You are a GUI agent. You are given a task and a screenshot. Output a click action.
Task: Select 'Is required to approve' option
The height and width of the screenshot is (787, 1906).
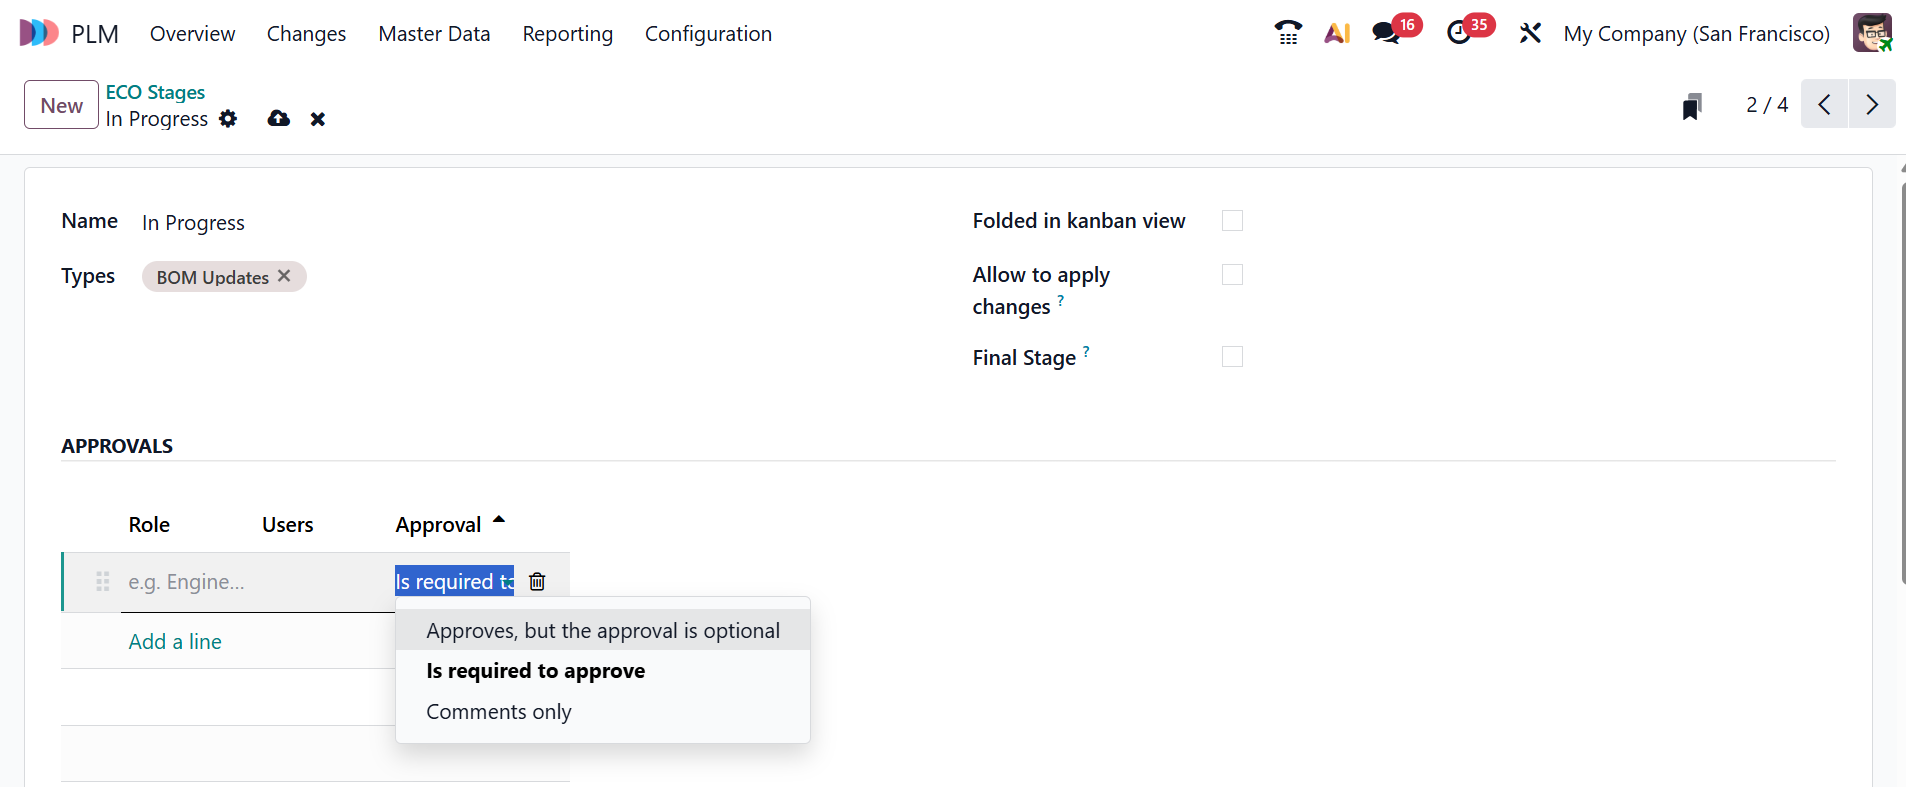click(x=535, y=671)
